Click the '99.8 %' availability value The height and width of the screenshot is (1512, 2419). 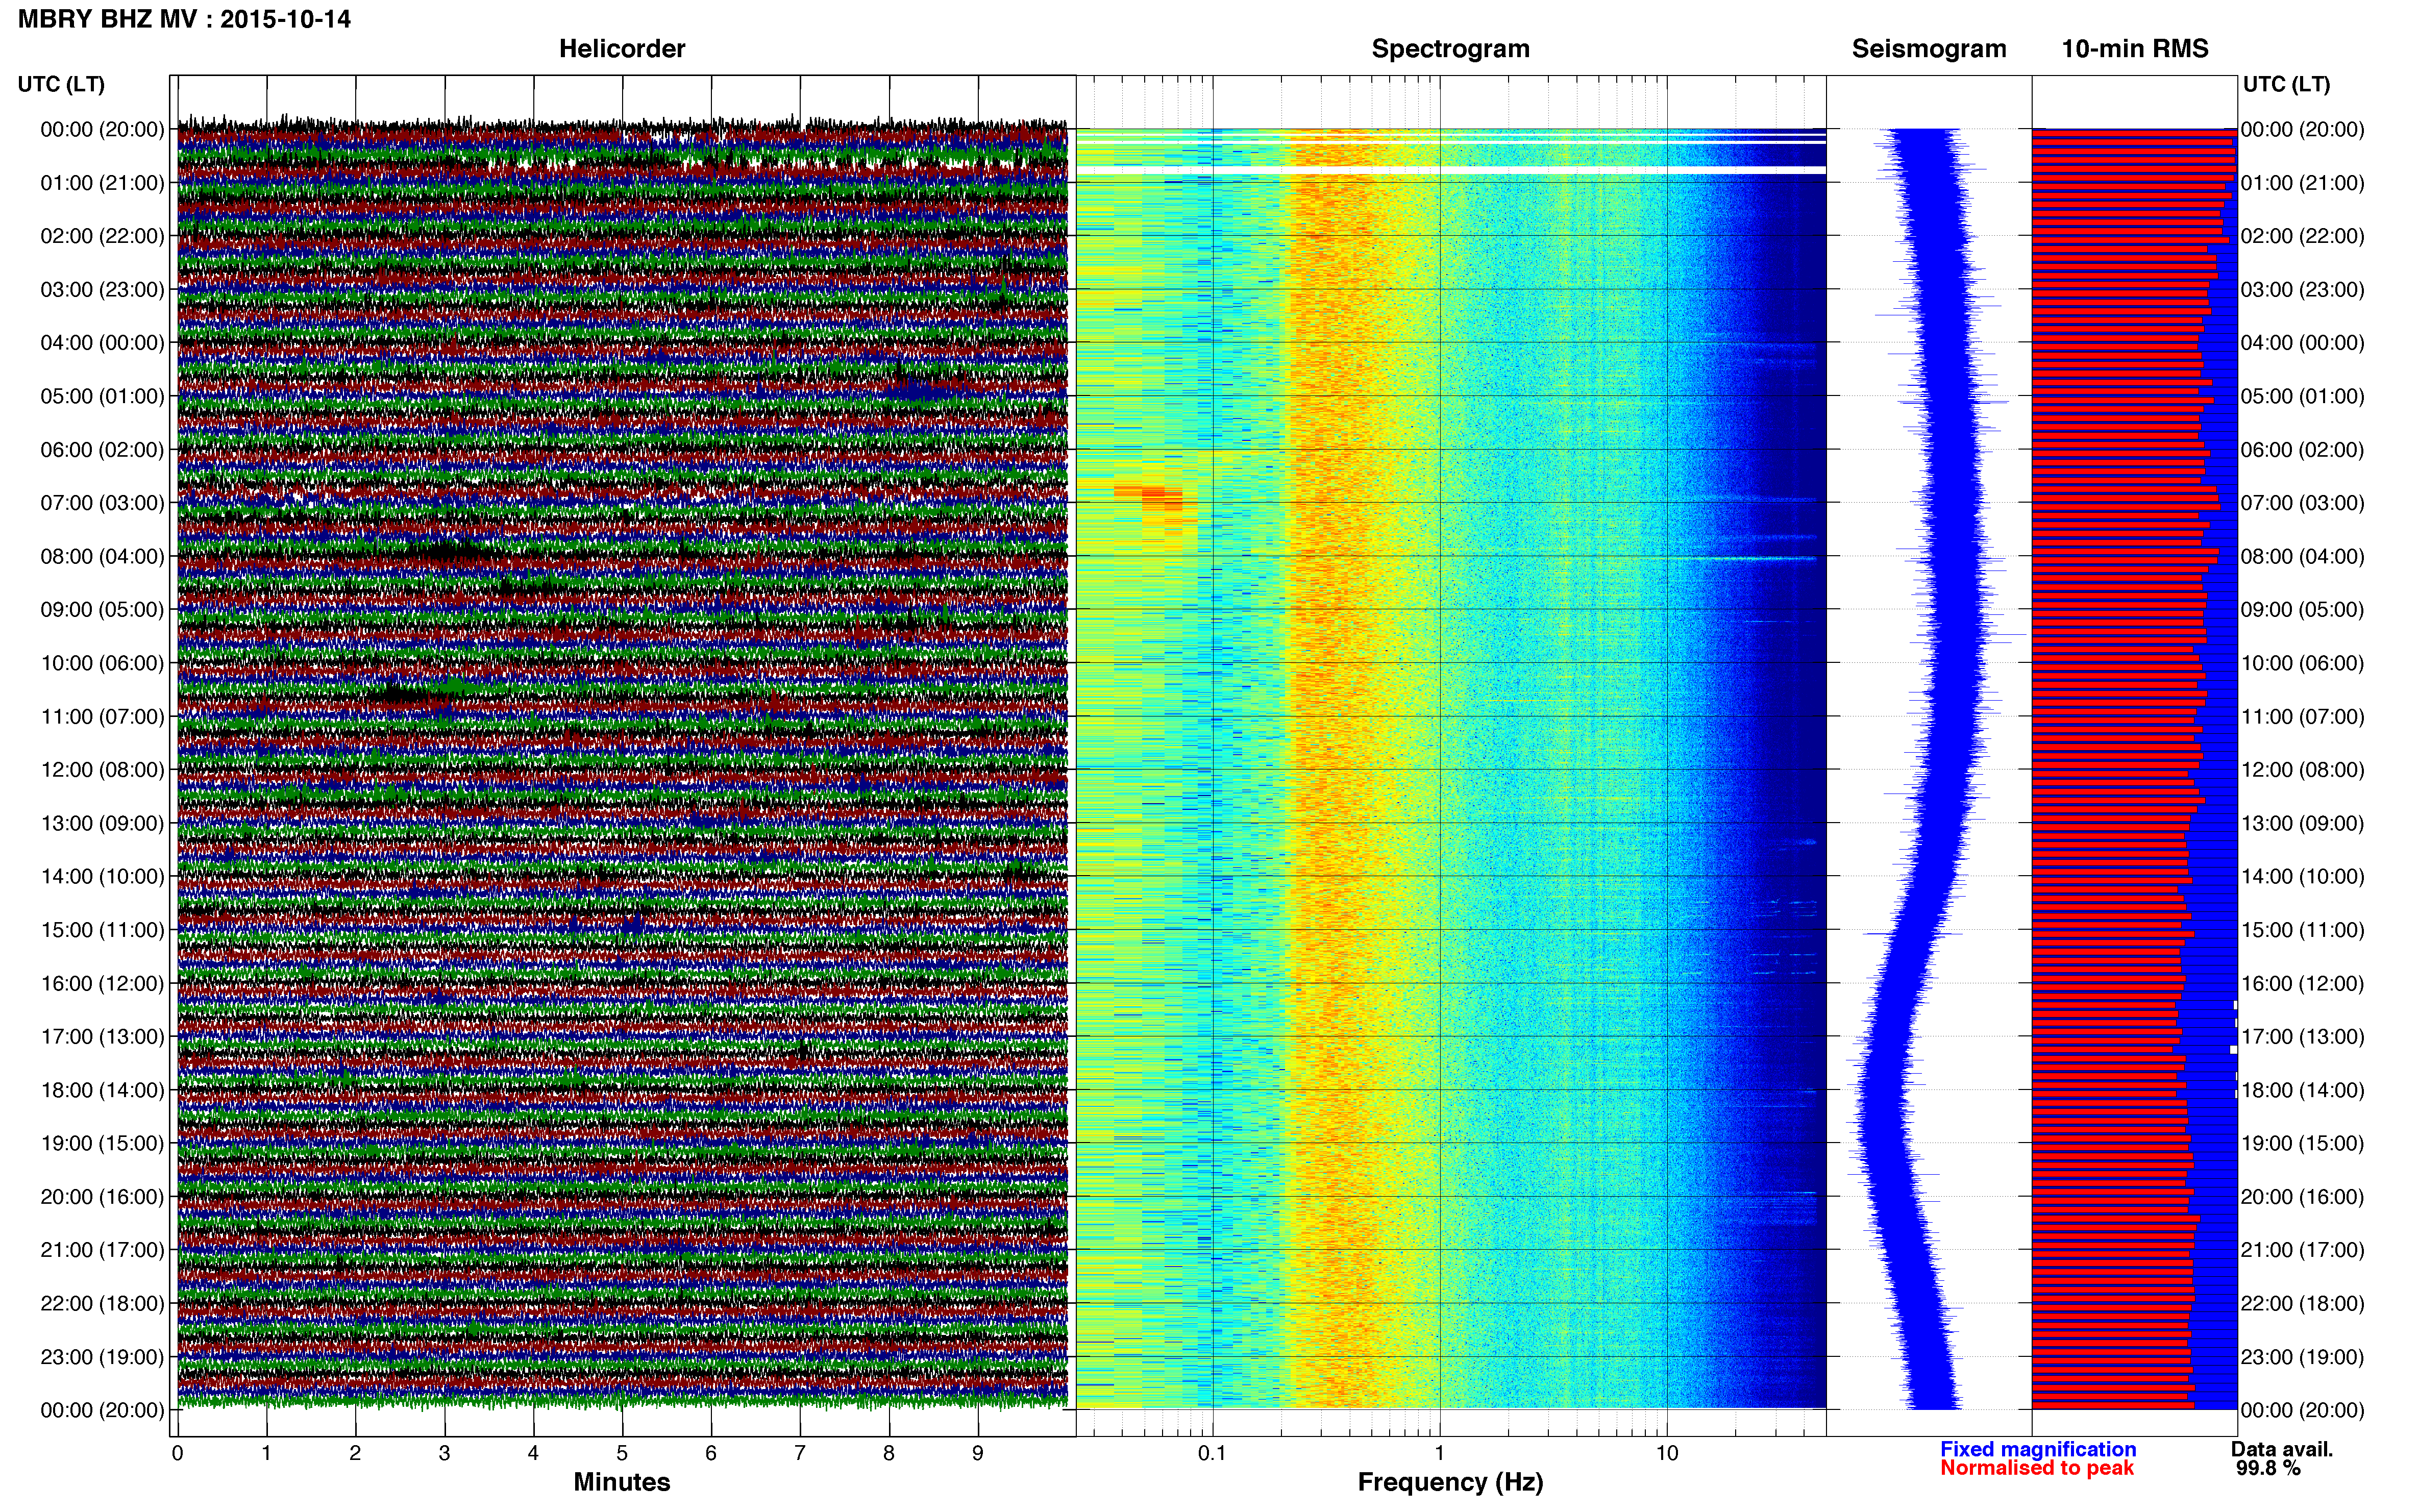click(x=2268, y=1468)
